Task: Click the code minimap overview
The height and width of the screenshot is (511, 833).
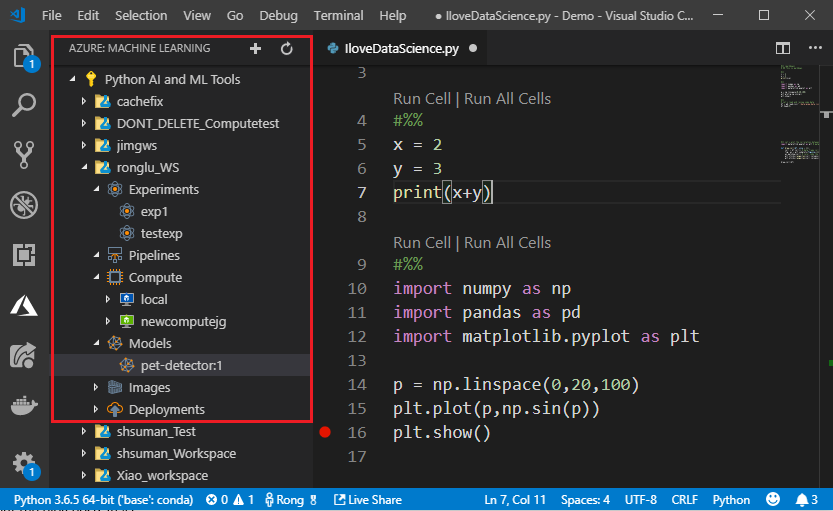Action: tap(800, 112)
